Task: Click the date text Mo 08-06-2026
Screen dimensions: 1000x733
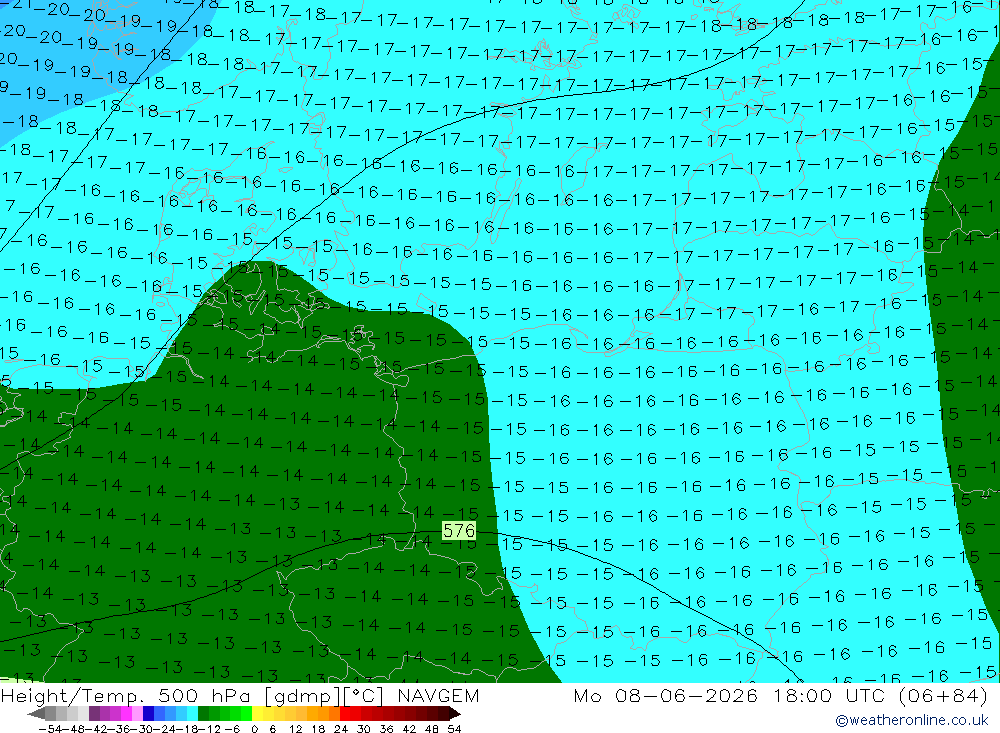Action: coord(666,695)
